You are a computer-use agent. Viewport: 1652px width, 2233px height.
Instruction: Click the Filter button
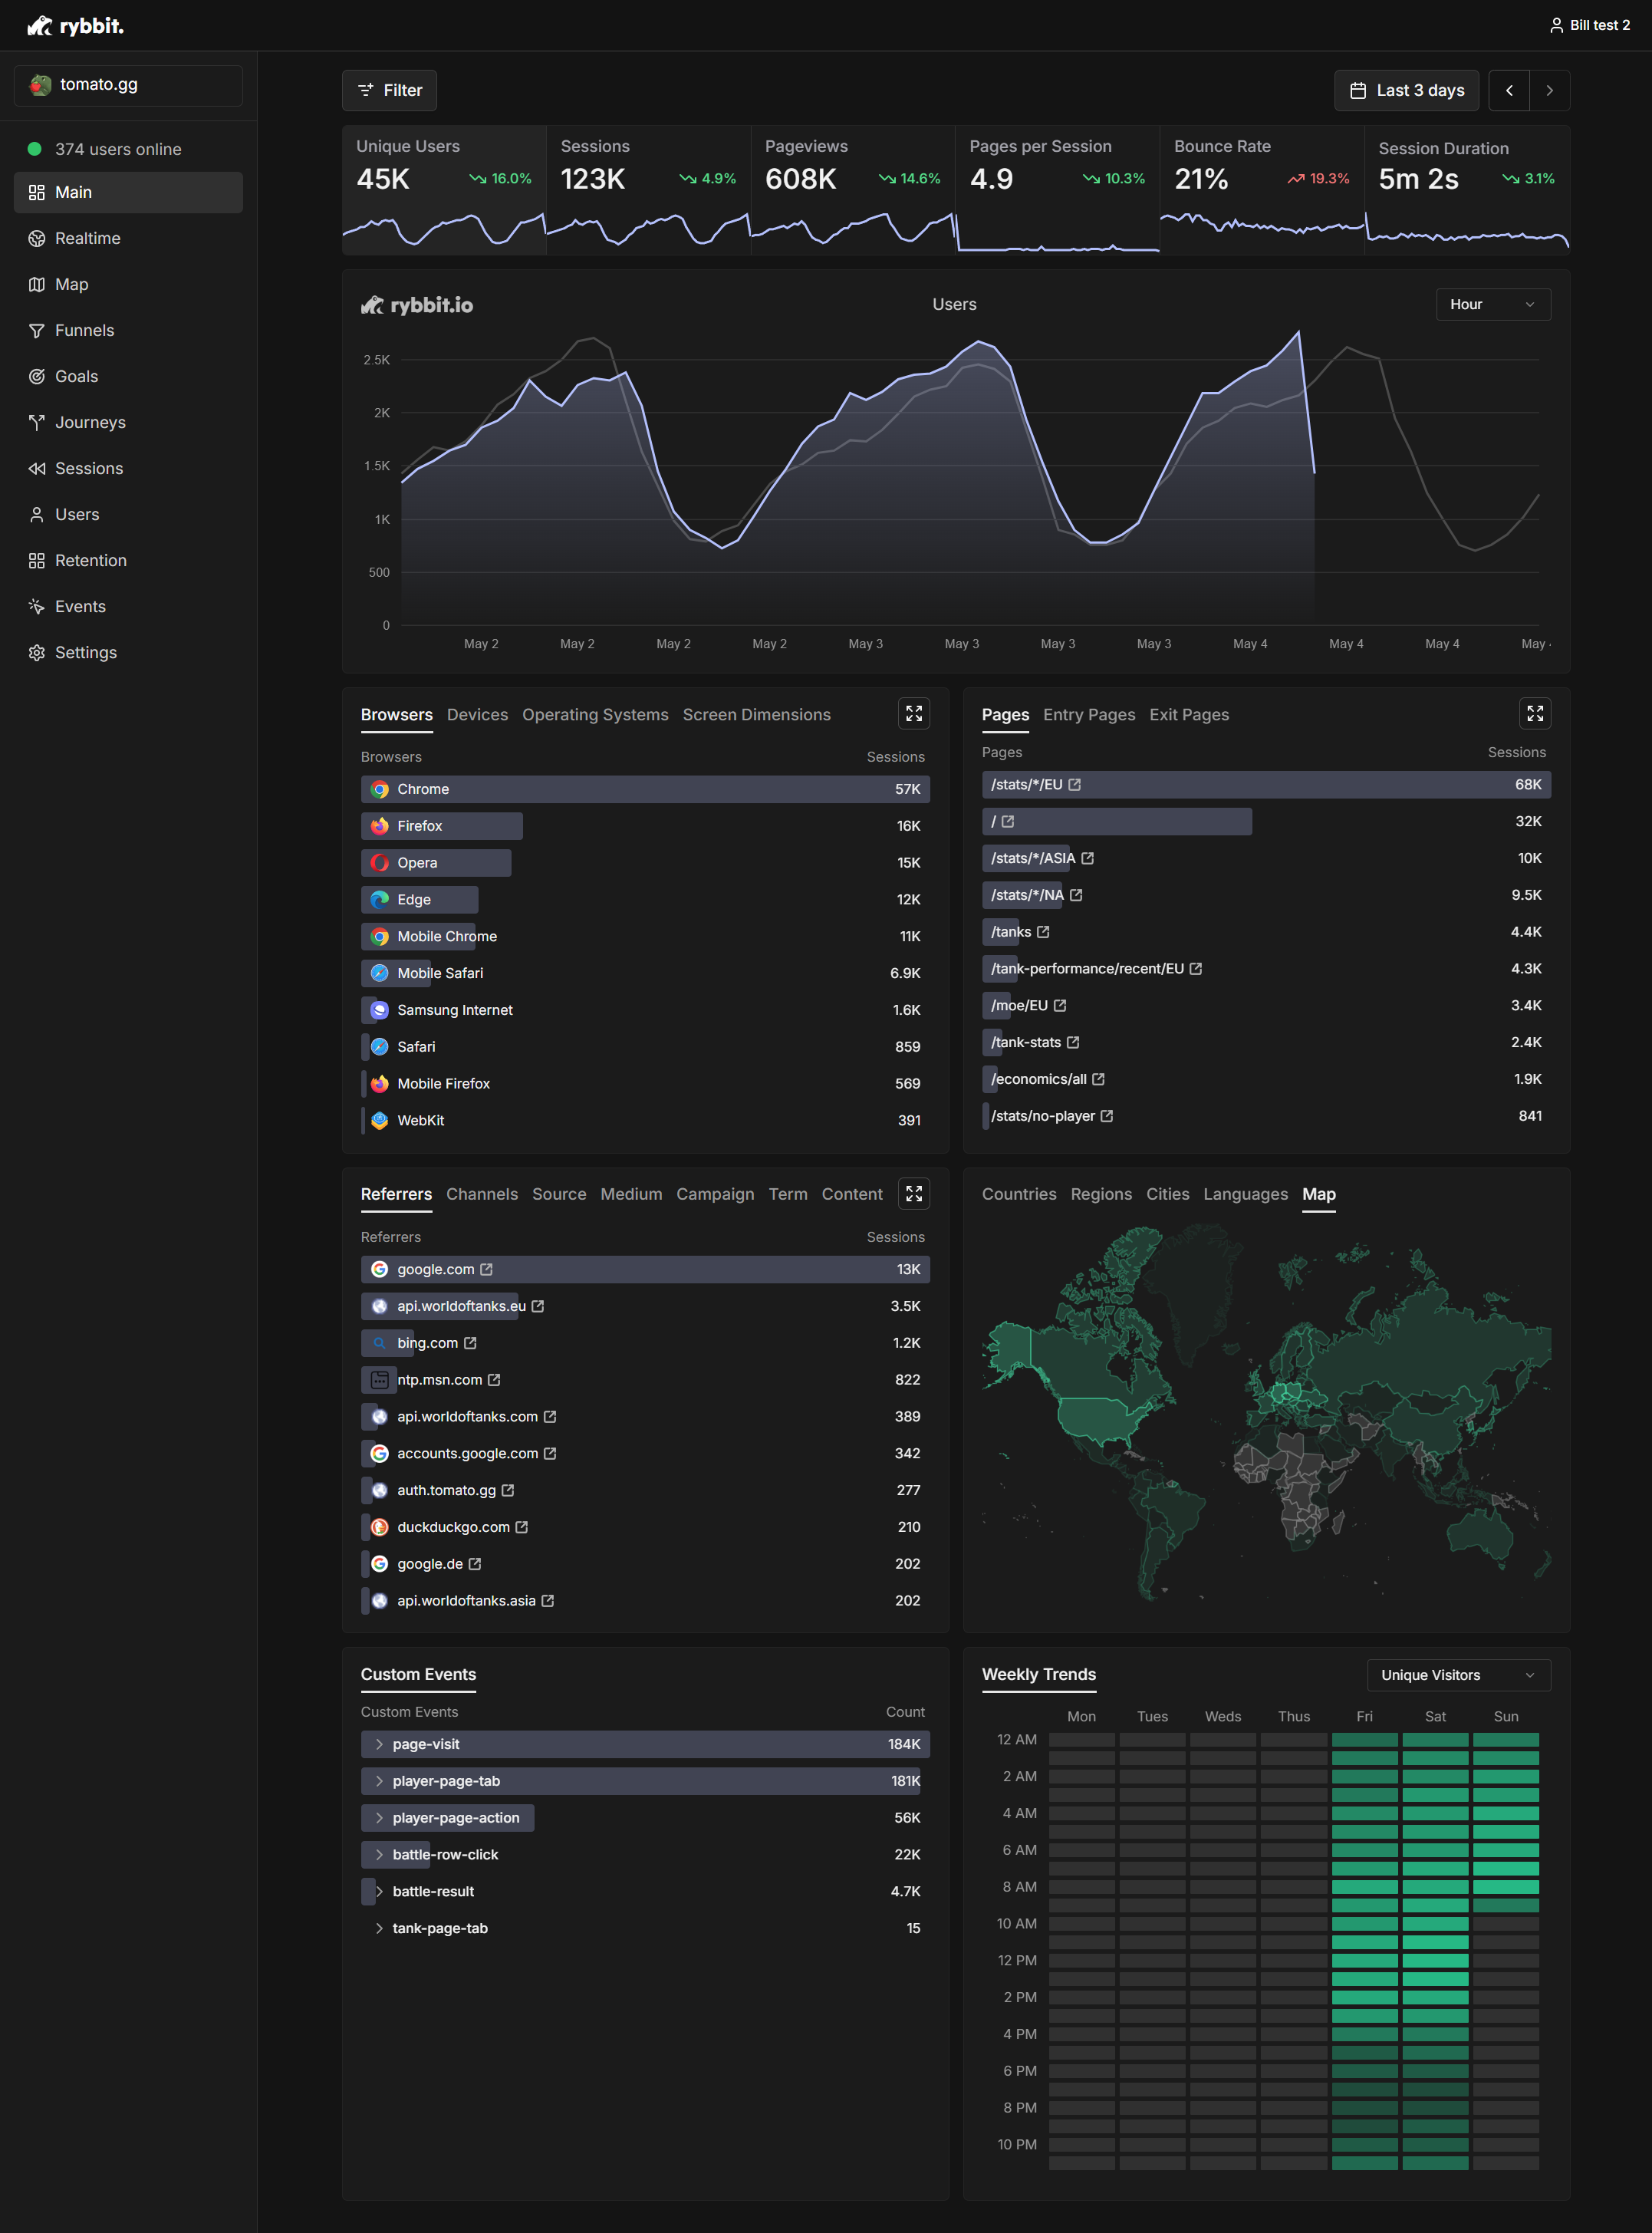[x=389, y=90]
